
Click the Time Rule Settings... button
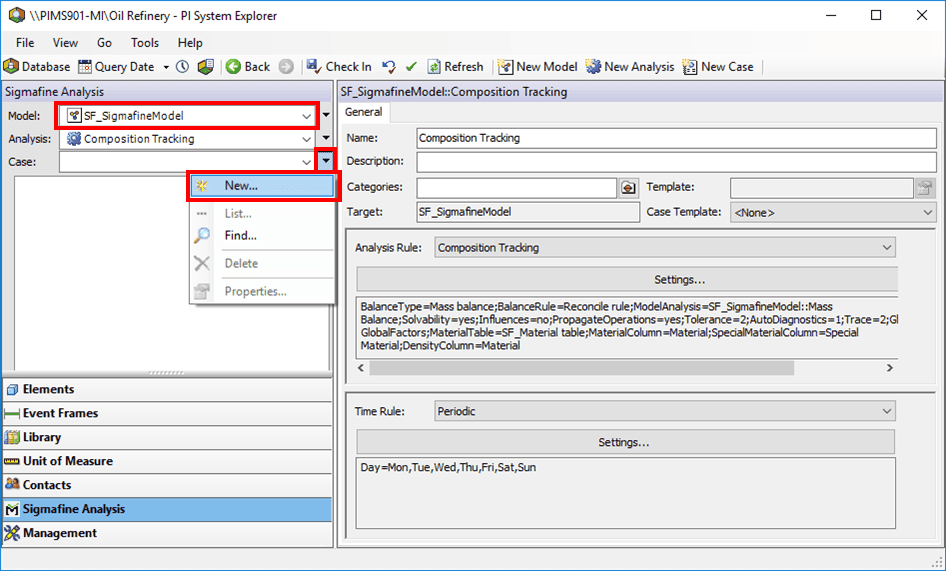pyautogui.click(x=625, y=442)
